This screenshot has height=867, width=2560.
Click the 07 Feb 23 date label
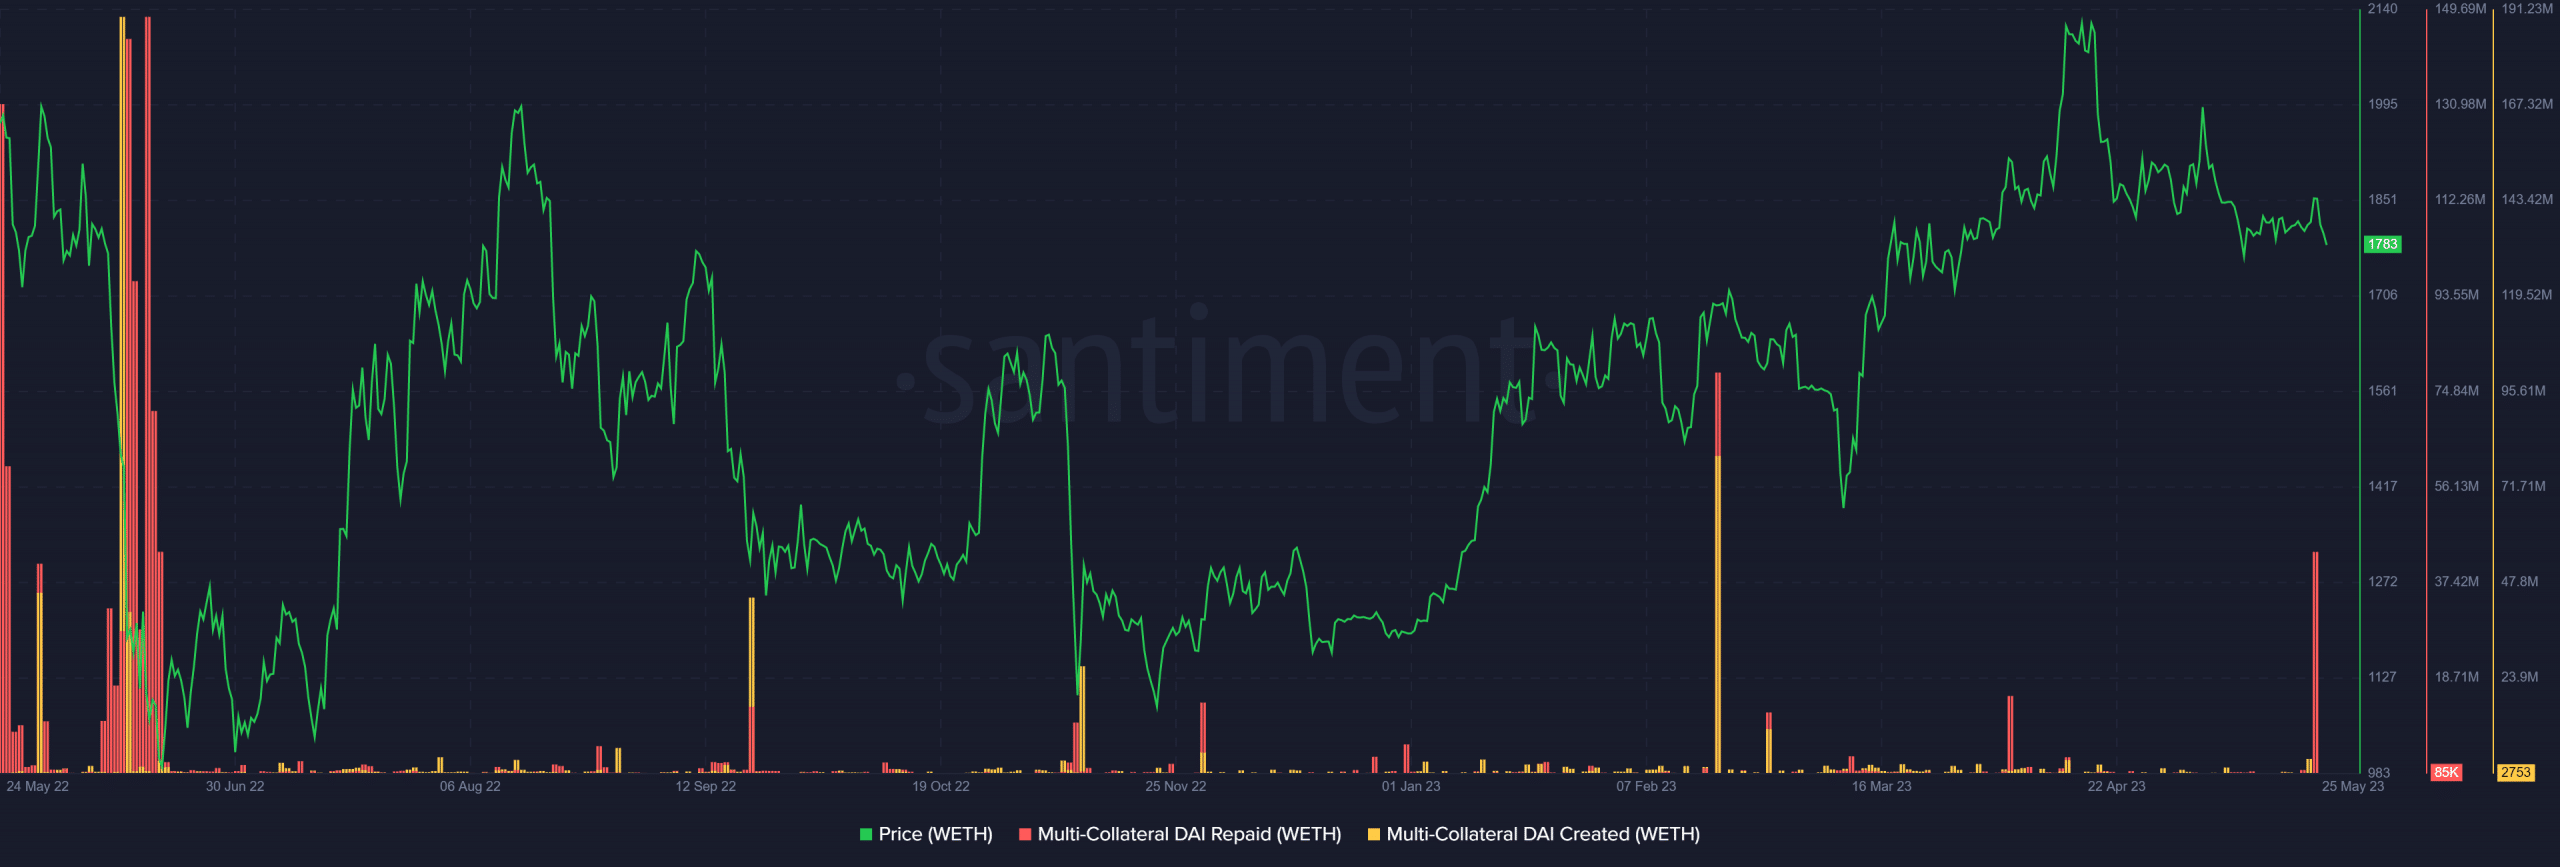click(1646, 786)
